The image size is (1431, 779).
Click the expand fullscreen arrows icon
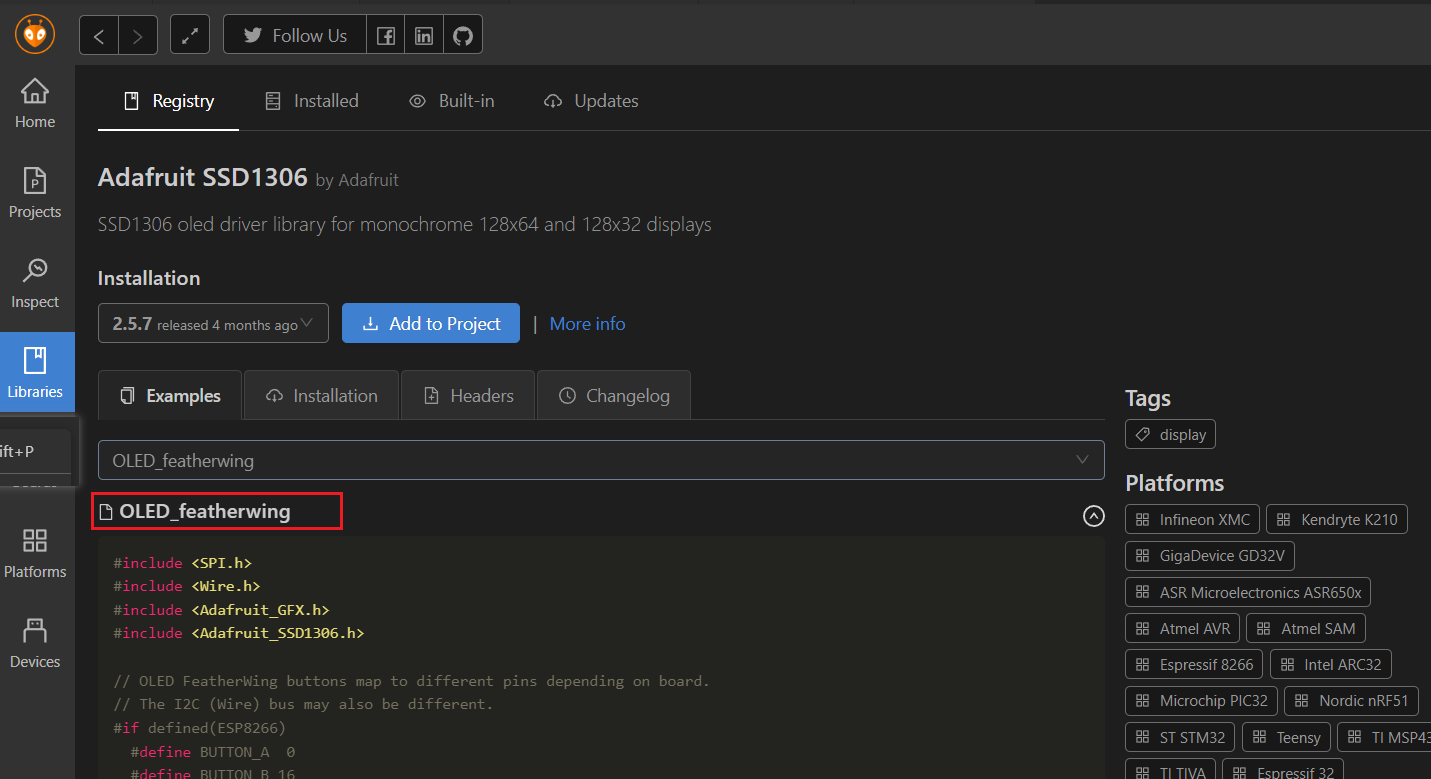[x=190, y=36]
